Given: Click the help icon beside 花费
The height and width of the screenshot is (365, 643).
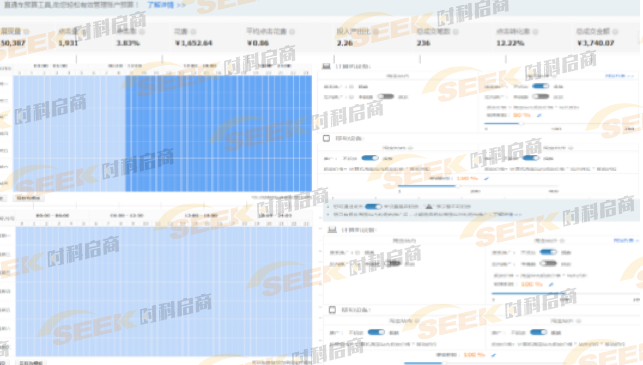Looking at the screenshot, I should (193, 32).
